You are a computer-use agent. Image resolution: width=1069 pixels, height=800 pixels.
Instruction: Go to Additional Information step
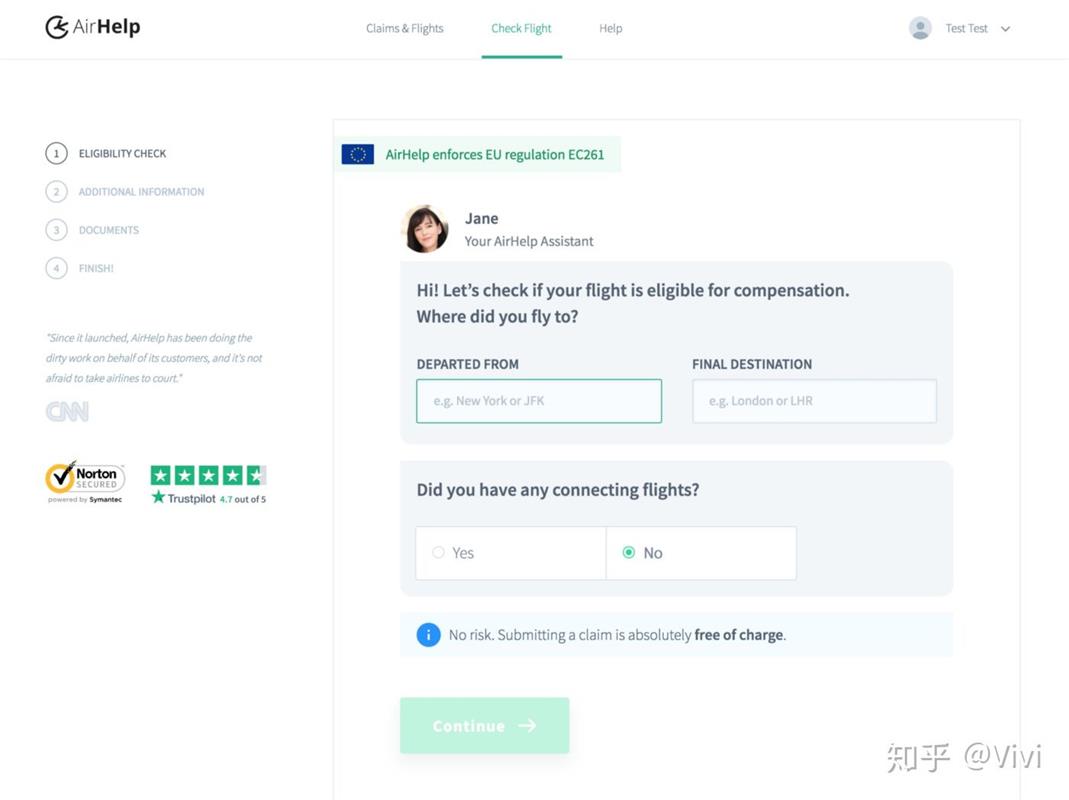coord(141,192)
